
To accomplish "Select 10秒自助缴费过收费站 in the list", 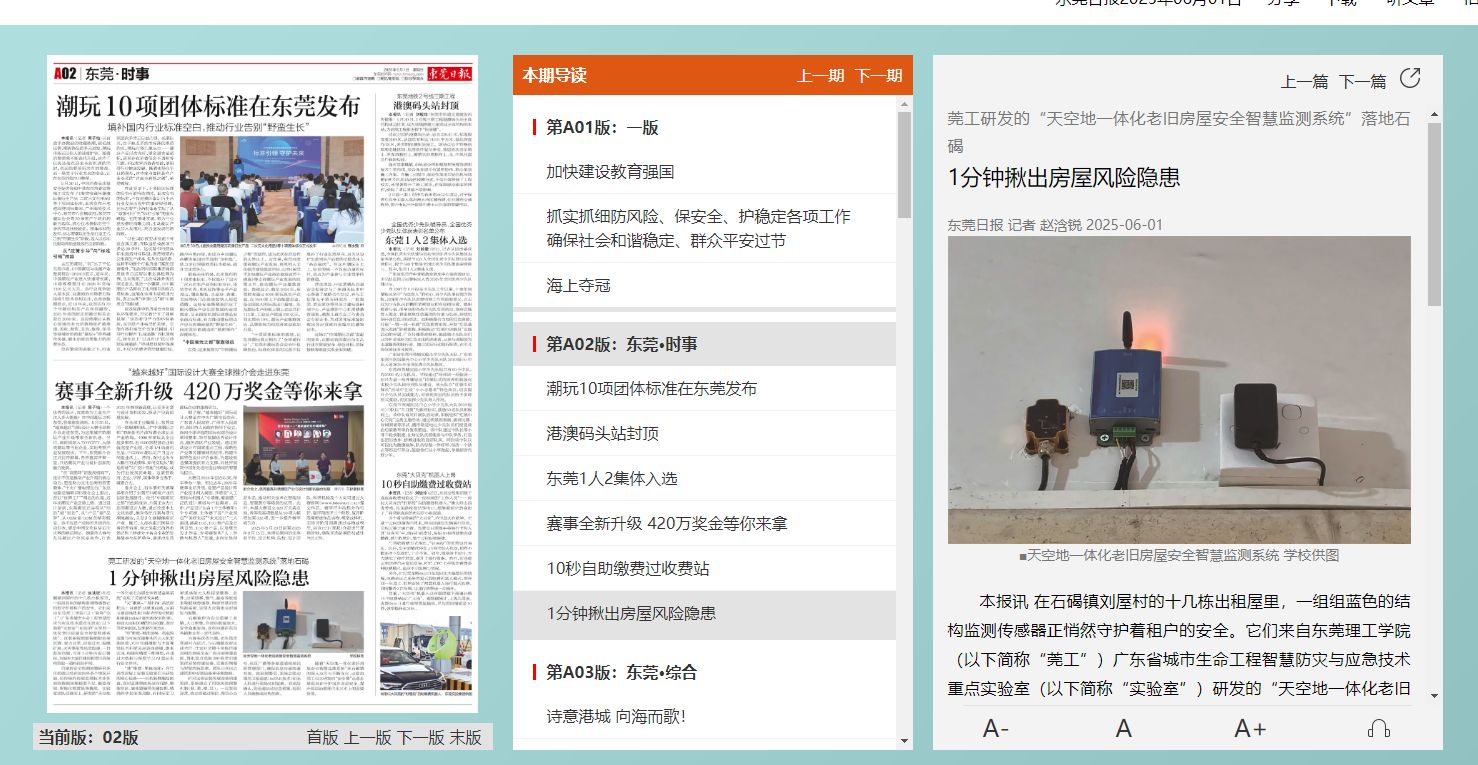I will 628,568.
